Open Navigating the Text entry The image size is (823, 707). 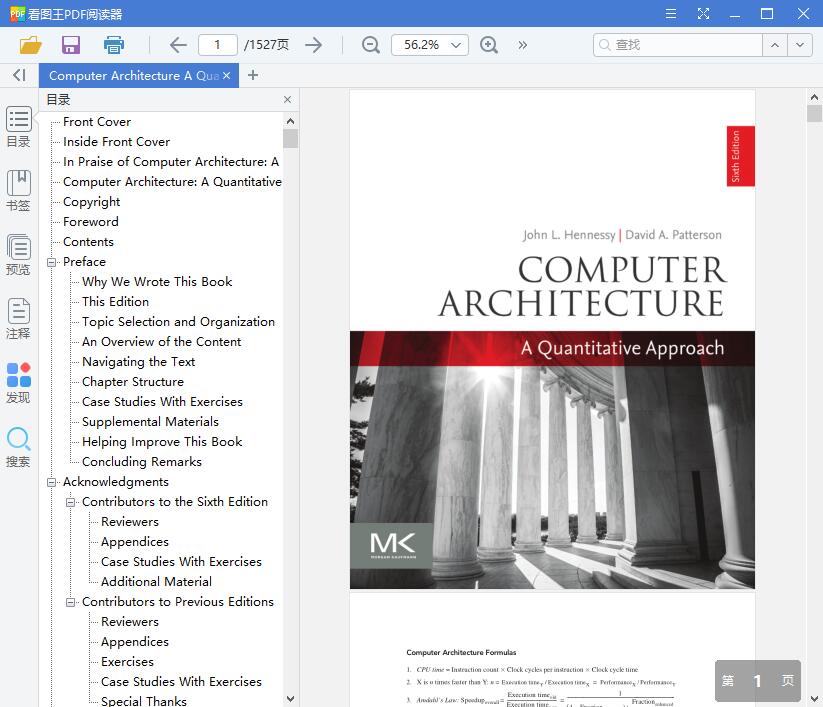coord(138,362)
